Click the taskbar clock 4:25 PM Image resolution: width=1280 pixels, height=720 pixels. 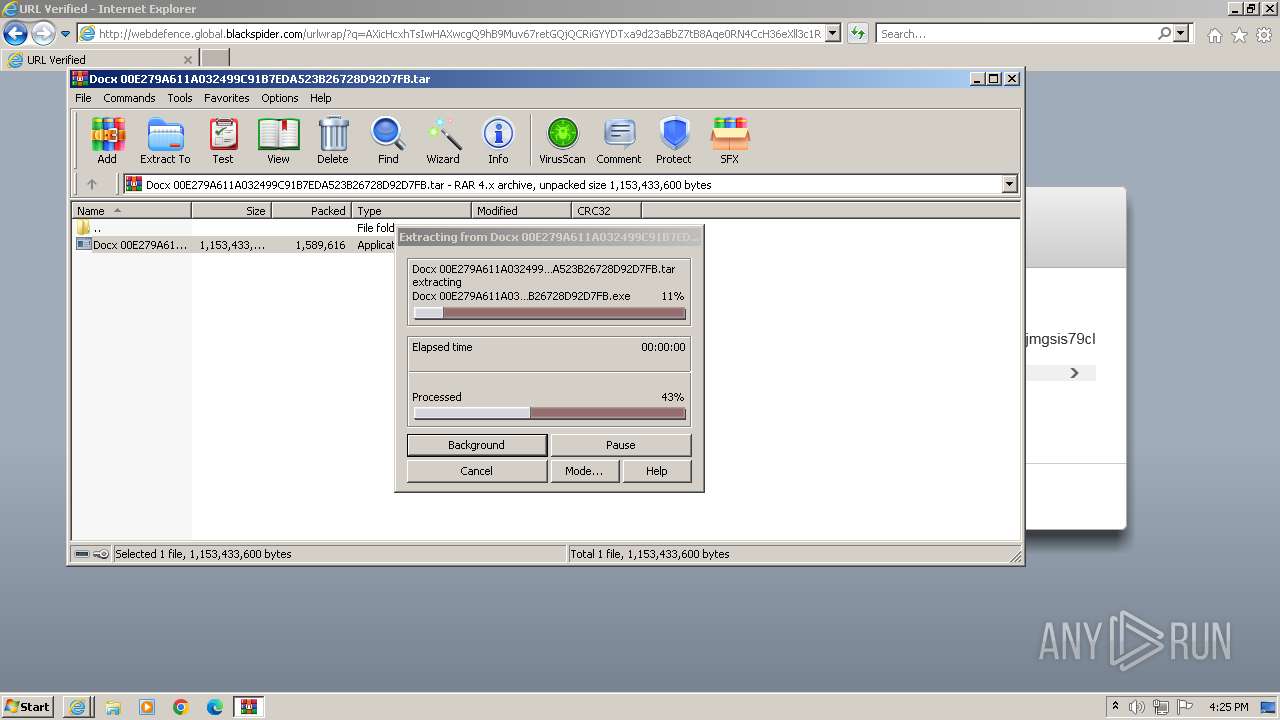tap(1228, 707)
